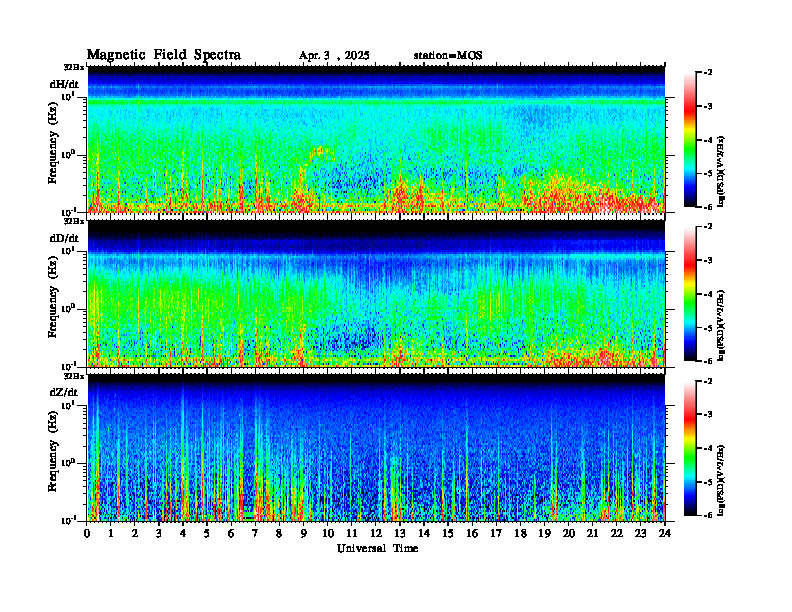792x612 pixels.
Task: Click the dD/dt spectrogram color bar
Action: (690, 294)
